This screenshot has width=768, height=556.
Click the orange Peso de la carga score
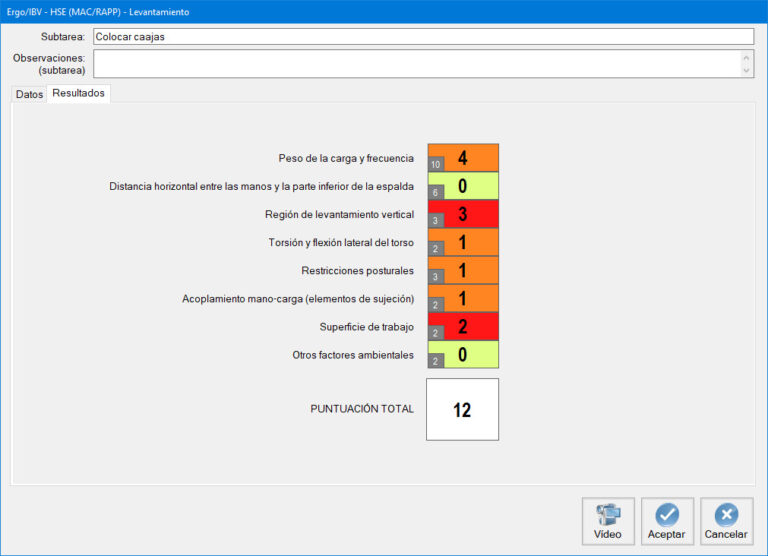click(463, 158)
